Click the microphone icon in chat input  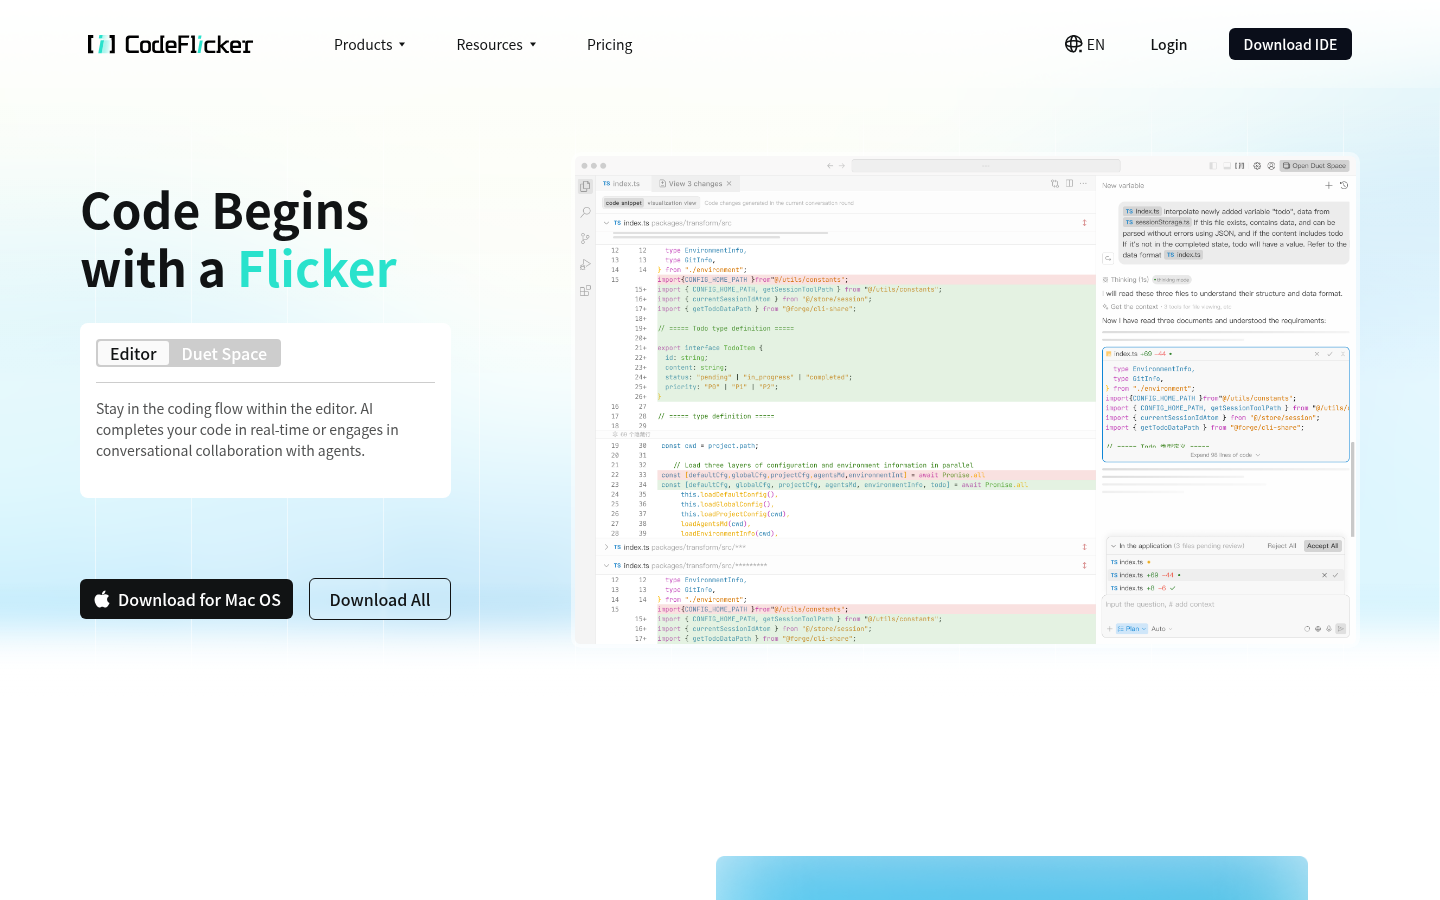click(x=1329, y=629)
